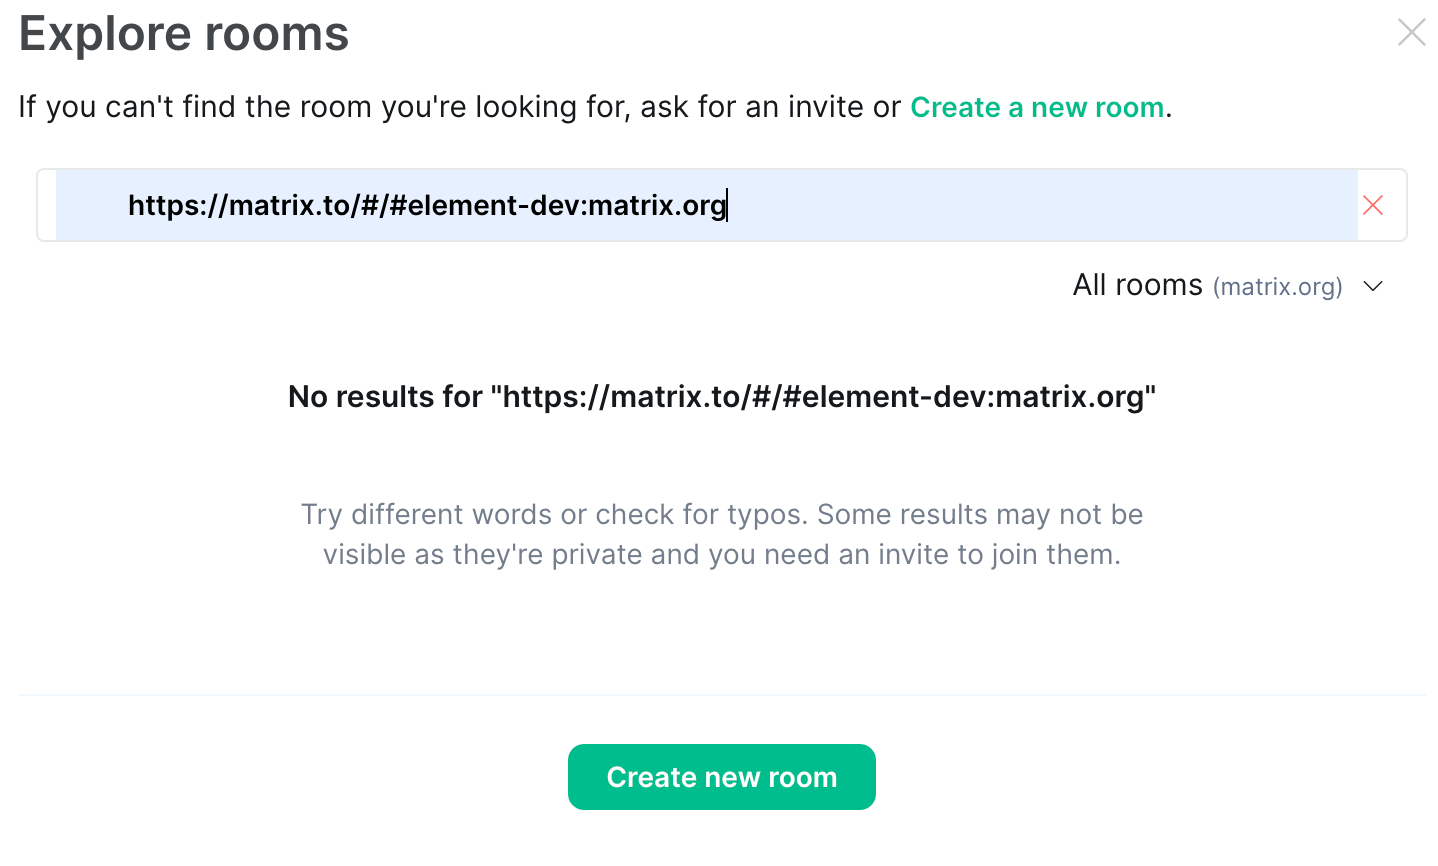The image size is (1438, 866).
Task: Follow the Create a new room link
Action: pos(1037,107)
